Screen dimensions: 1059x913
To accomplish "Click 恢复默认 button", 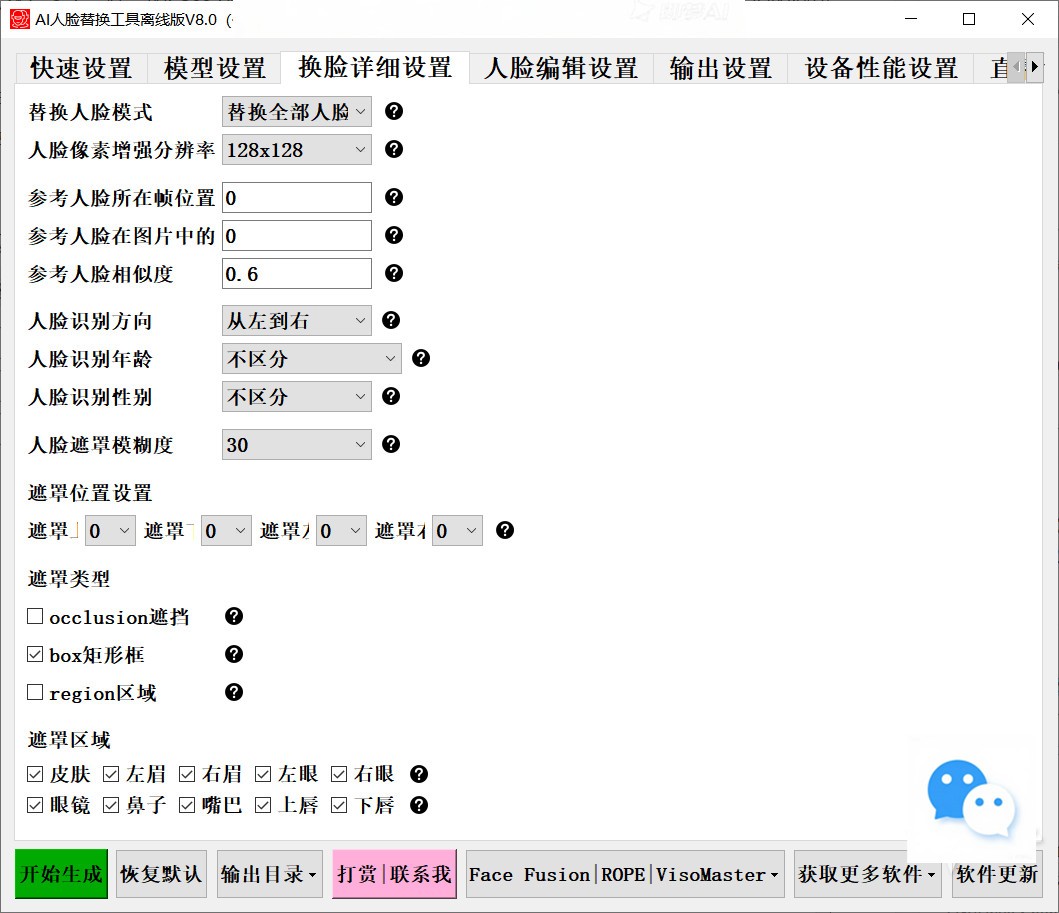I will pyautogui.click(x=161, y=874).
